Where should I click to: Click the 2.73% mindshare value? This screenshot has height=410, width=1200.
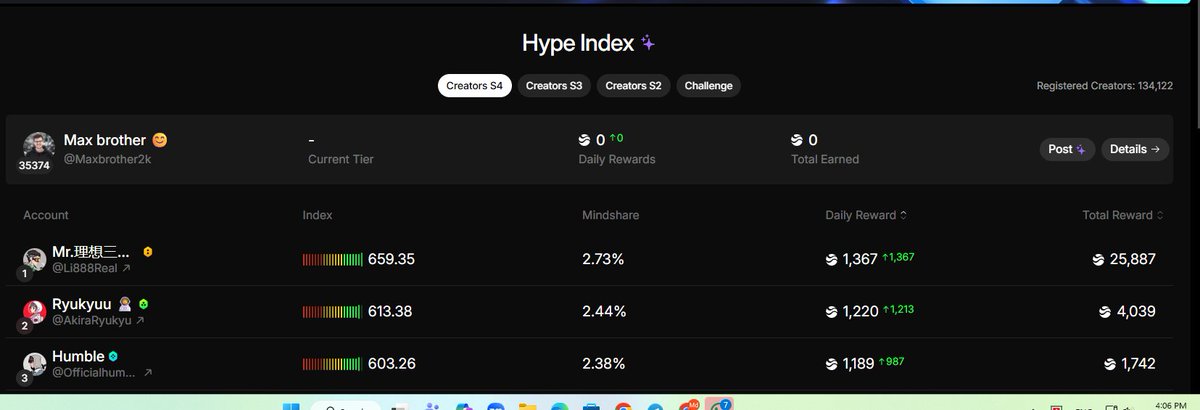[604, 260]
